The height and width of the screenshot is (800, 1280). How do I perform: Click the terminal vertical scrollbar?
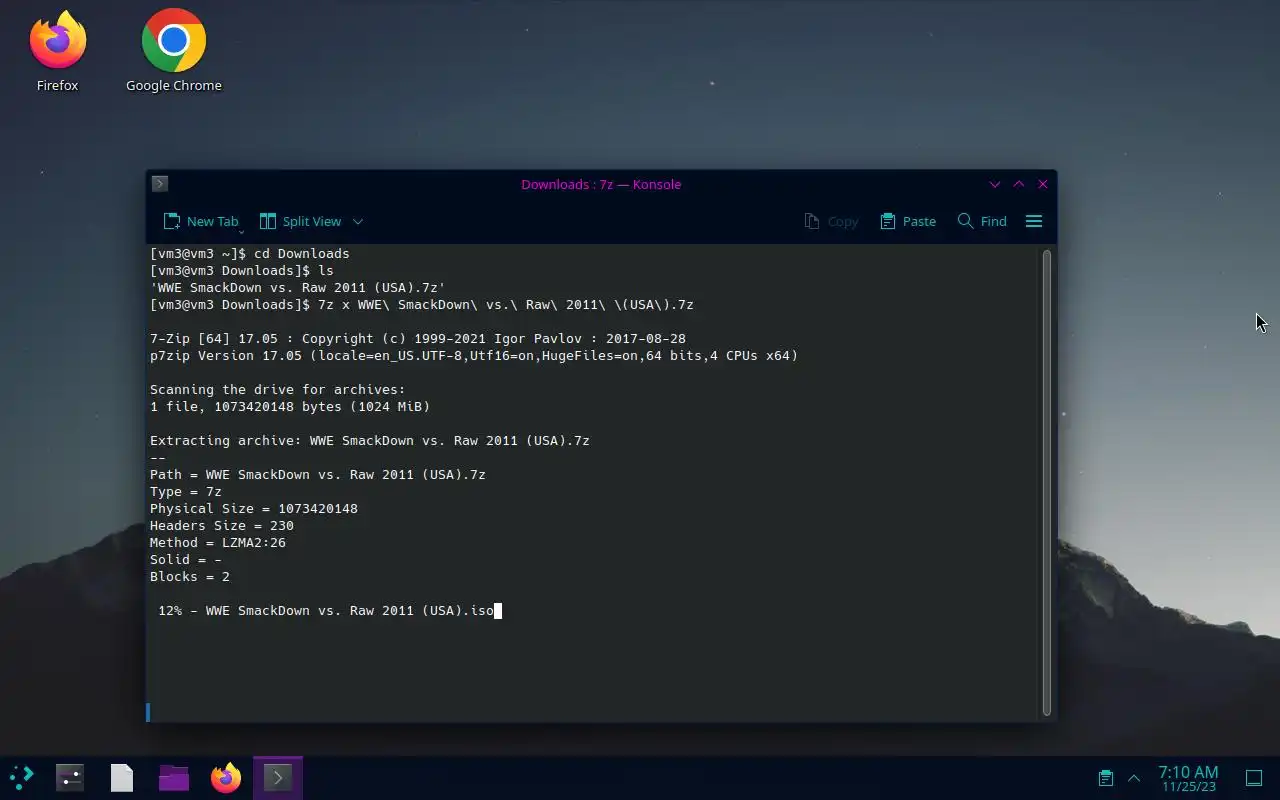pos(1047,482)
